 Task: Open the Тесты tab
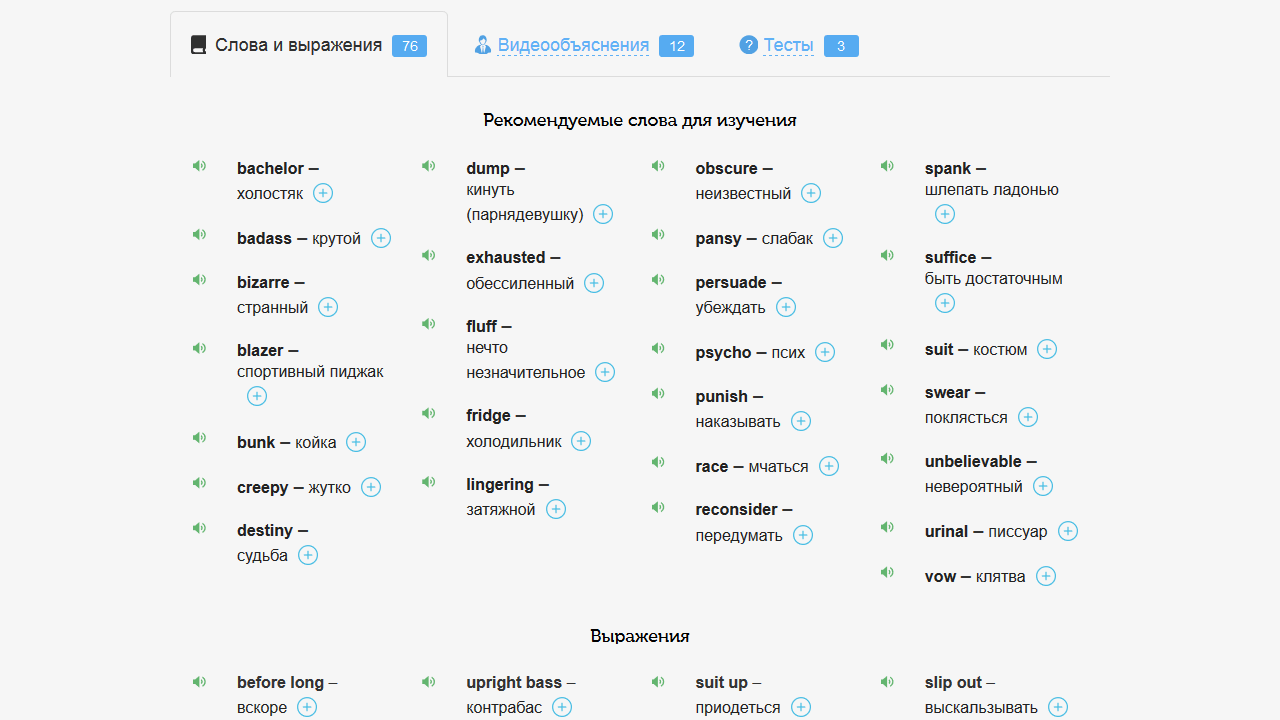click(x=788, y=45)
